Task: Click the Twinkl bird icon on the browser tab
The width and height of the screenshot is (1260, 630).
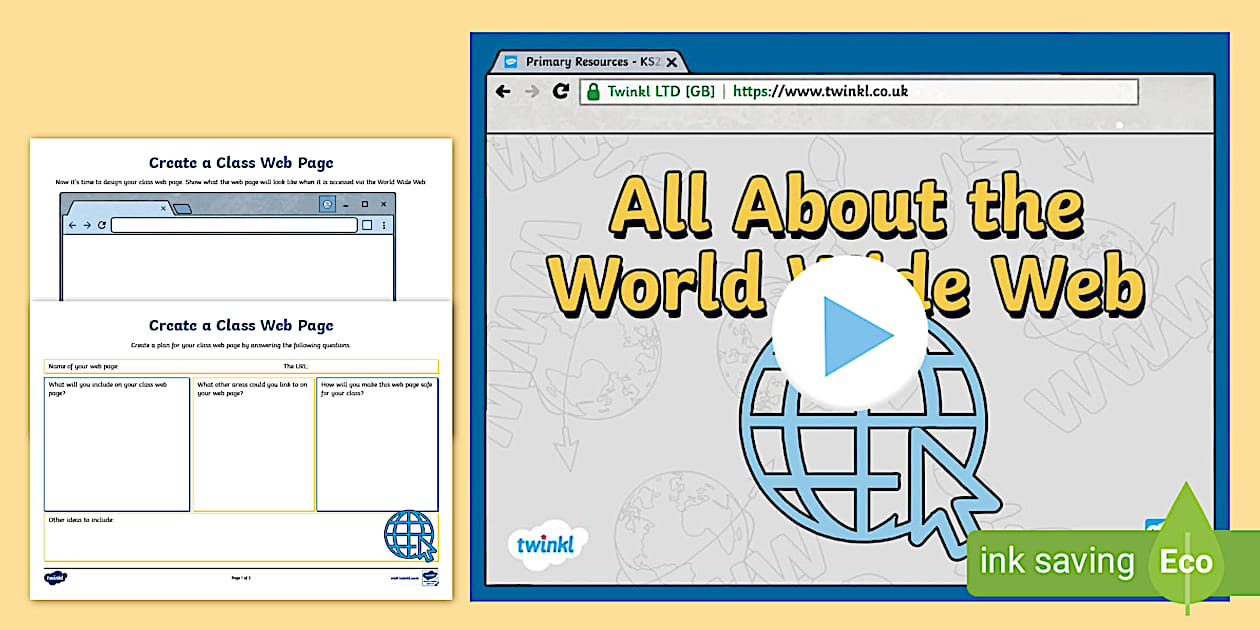Action: pos(512,61)
